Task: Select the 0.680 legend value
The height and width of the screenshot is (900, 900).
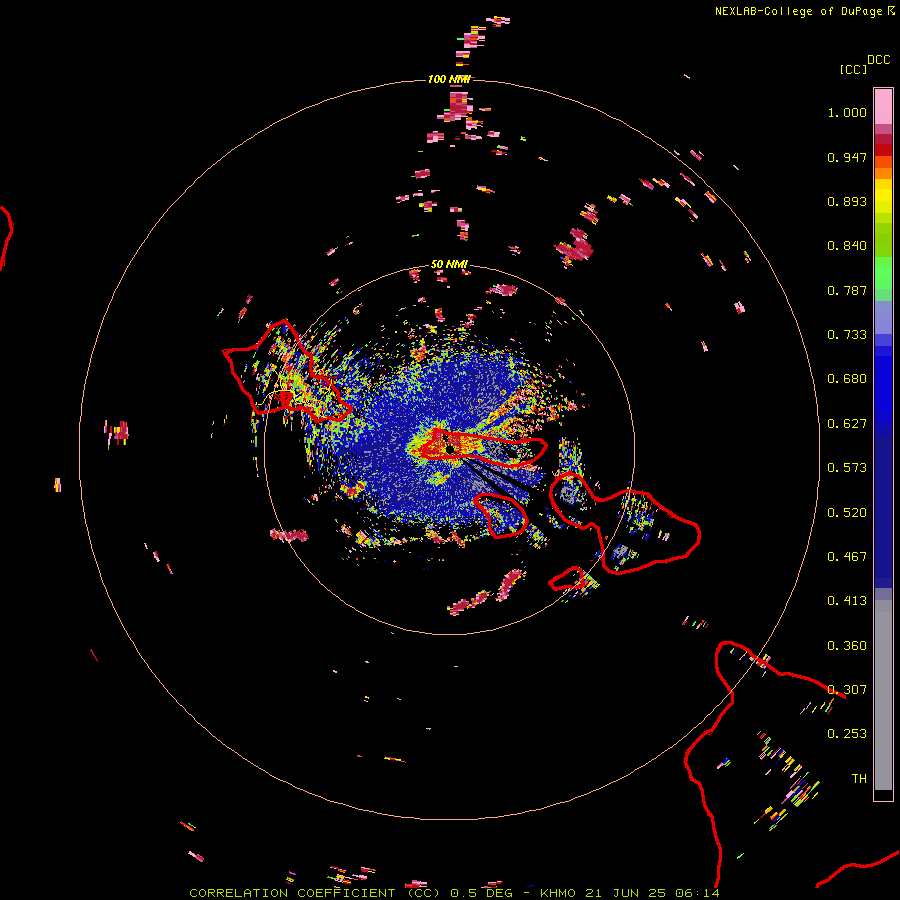Action: [847, 379]
